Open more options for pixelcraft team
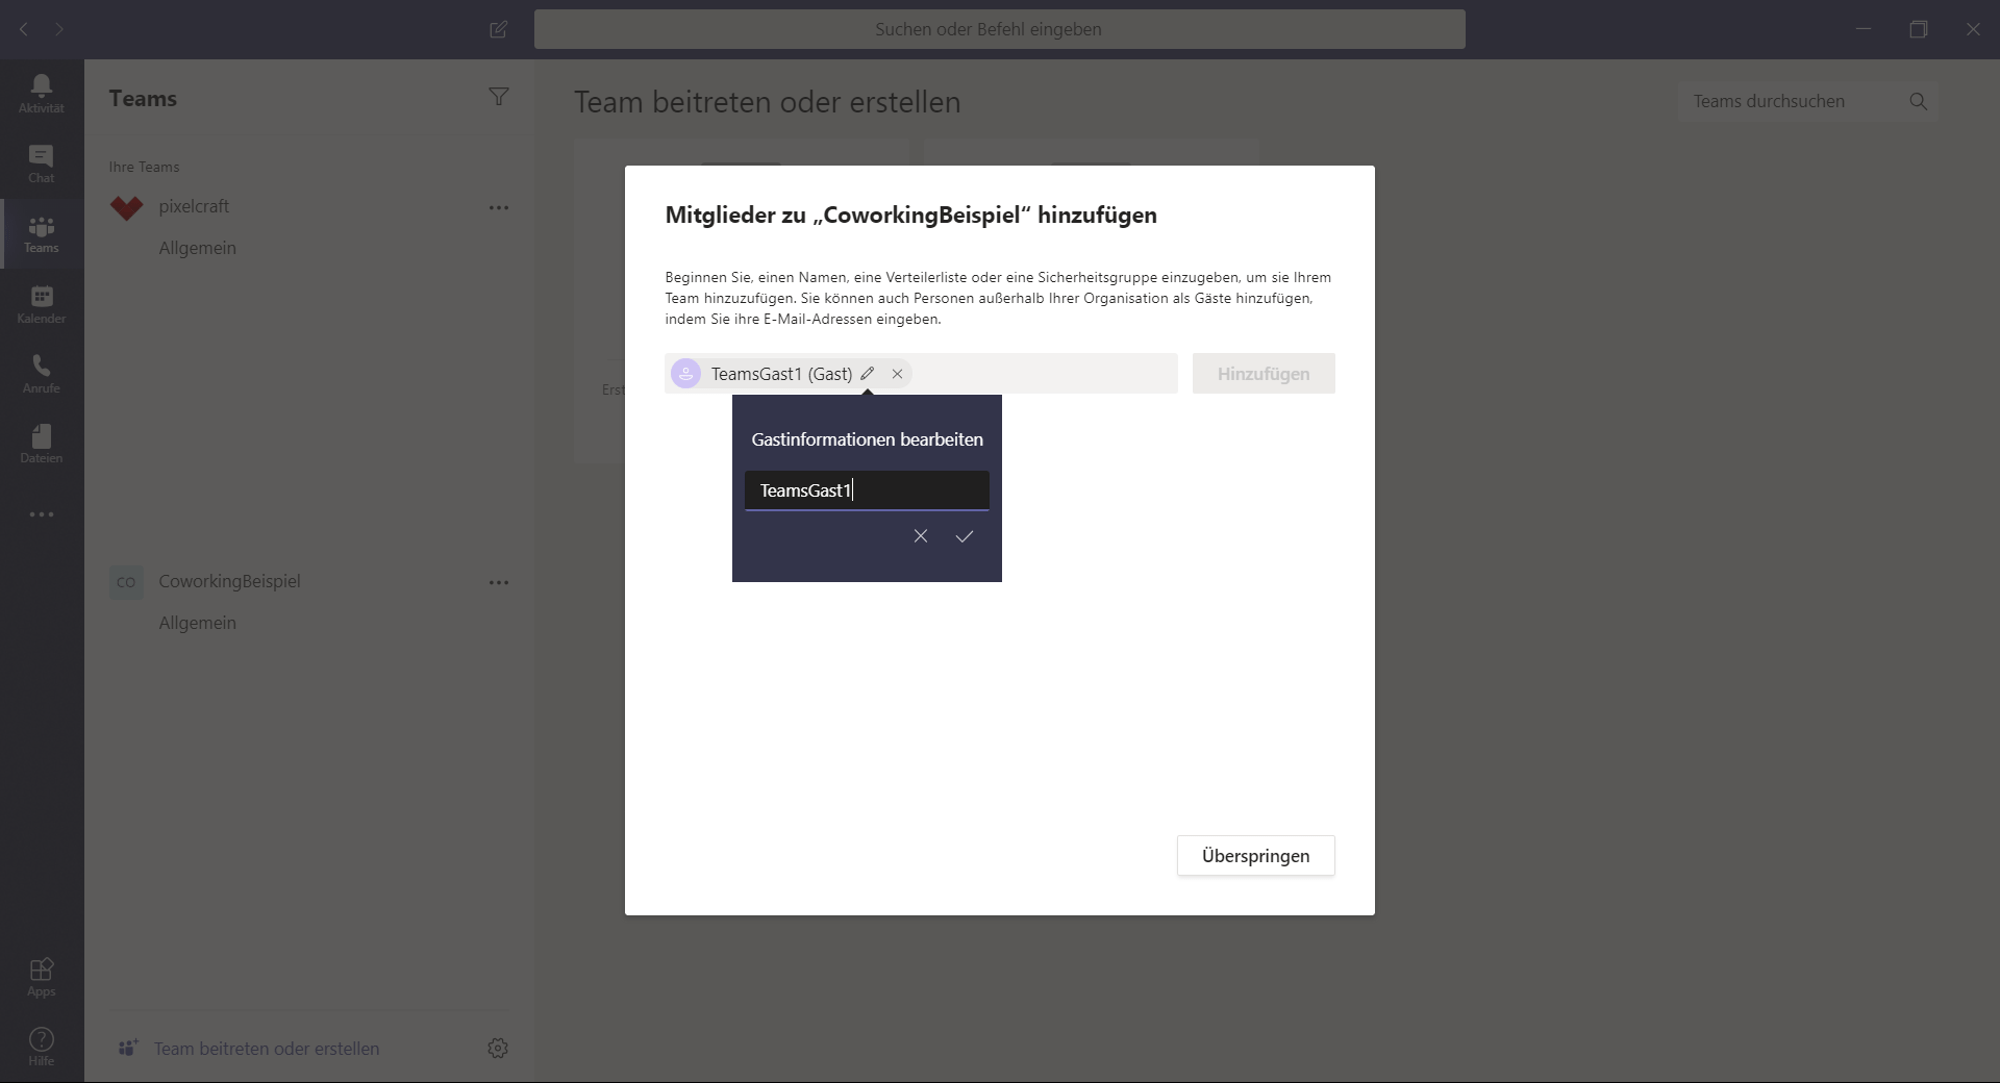 pos(498,207)
